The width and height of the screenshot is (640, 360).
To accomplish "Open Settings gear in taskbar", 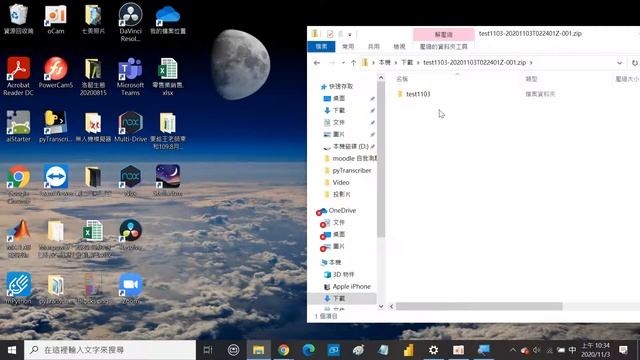I will tap(433, 350).
